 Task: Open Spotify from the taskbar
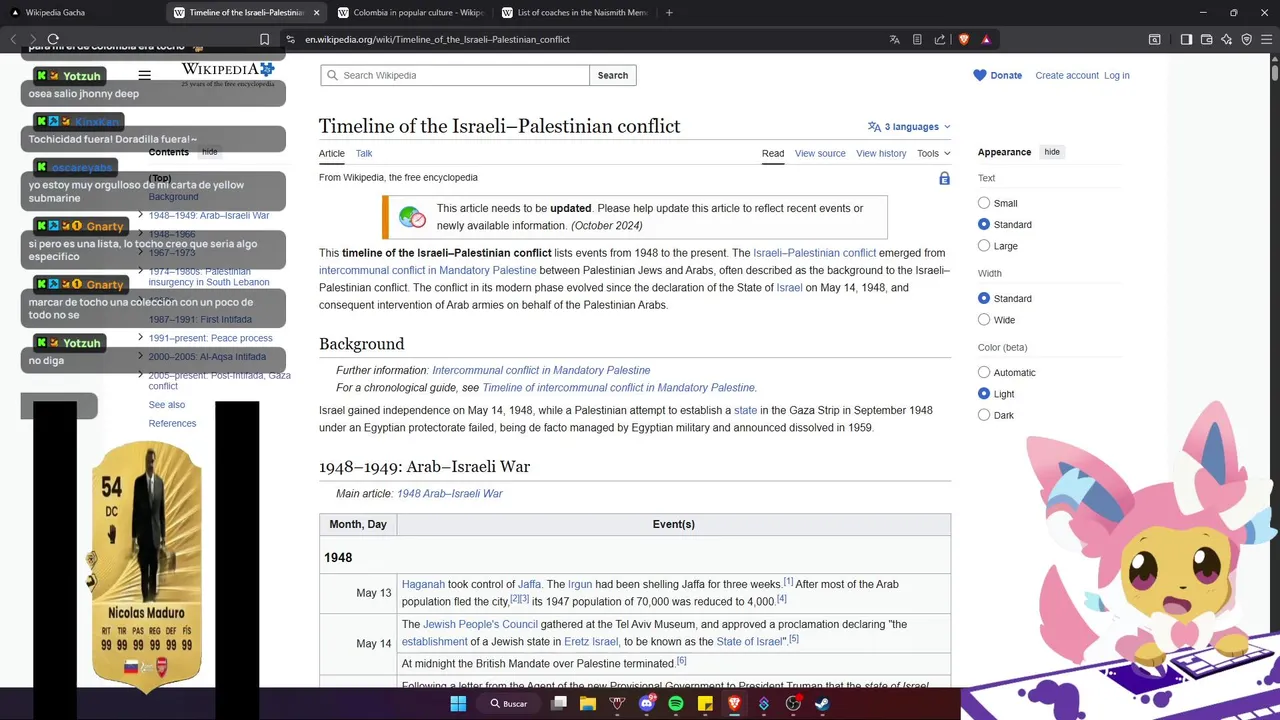tap(676, 703)
